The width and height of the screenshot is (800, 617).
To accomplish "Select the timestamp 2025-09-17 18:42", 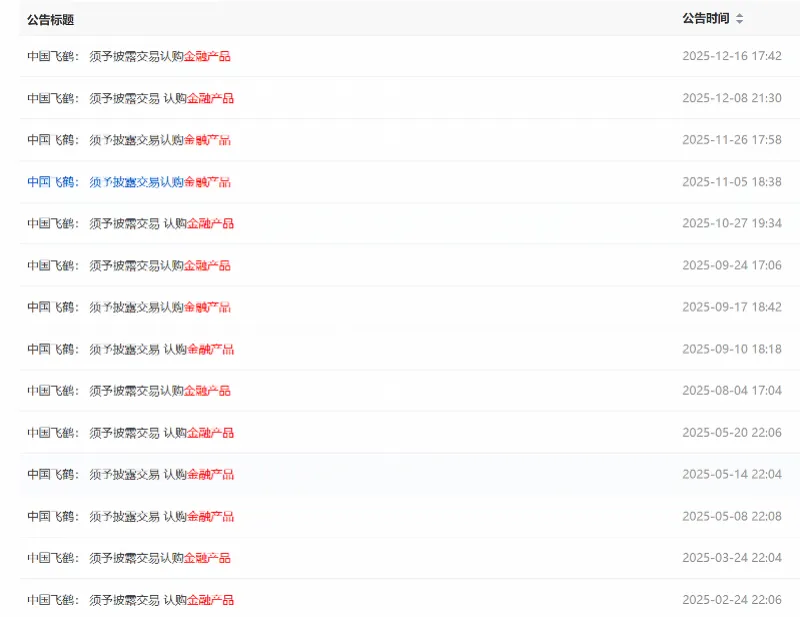I will pyautogui.click(x=732, y=307).
